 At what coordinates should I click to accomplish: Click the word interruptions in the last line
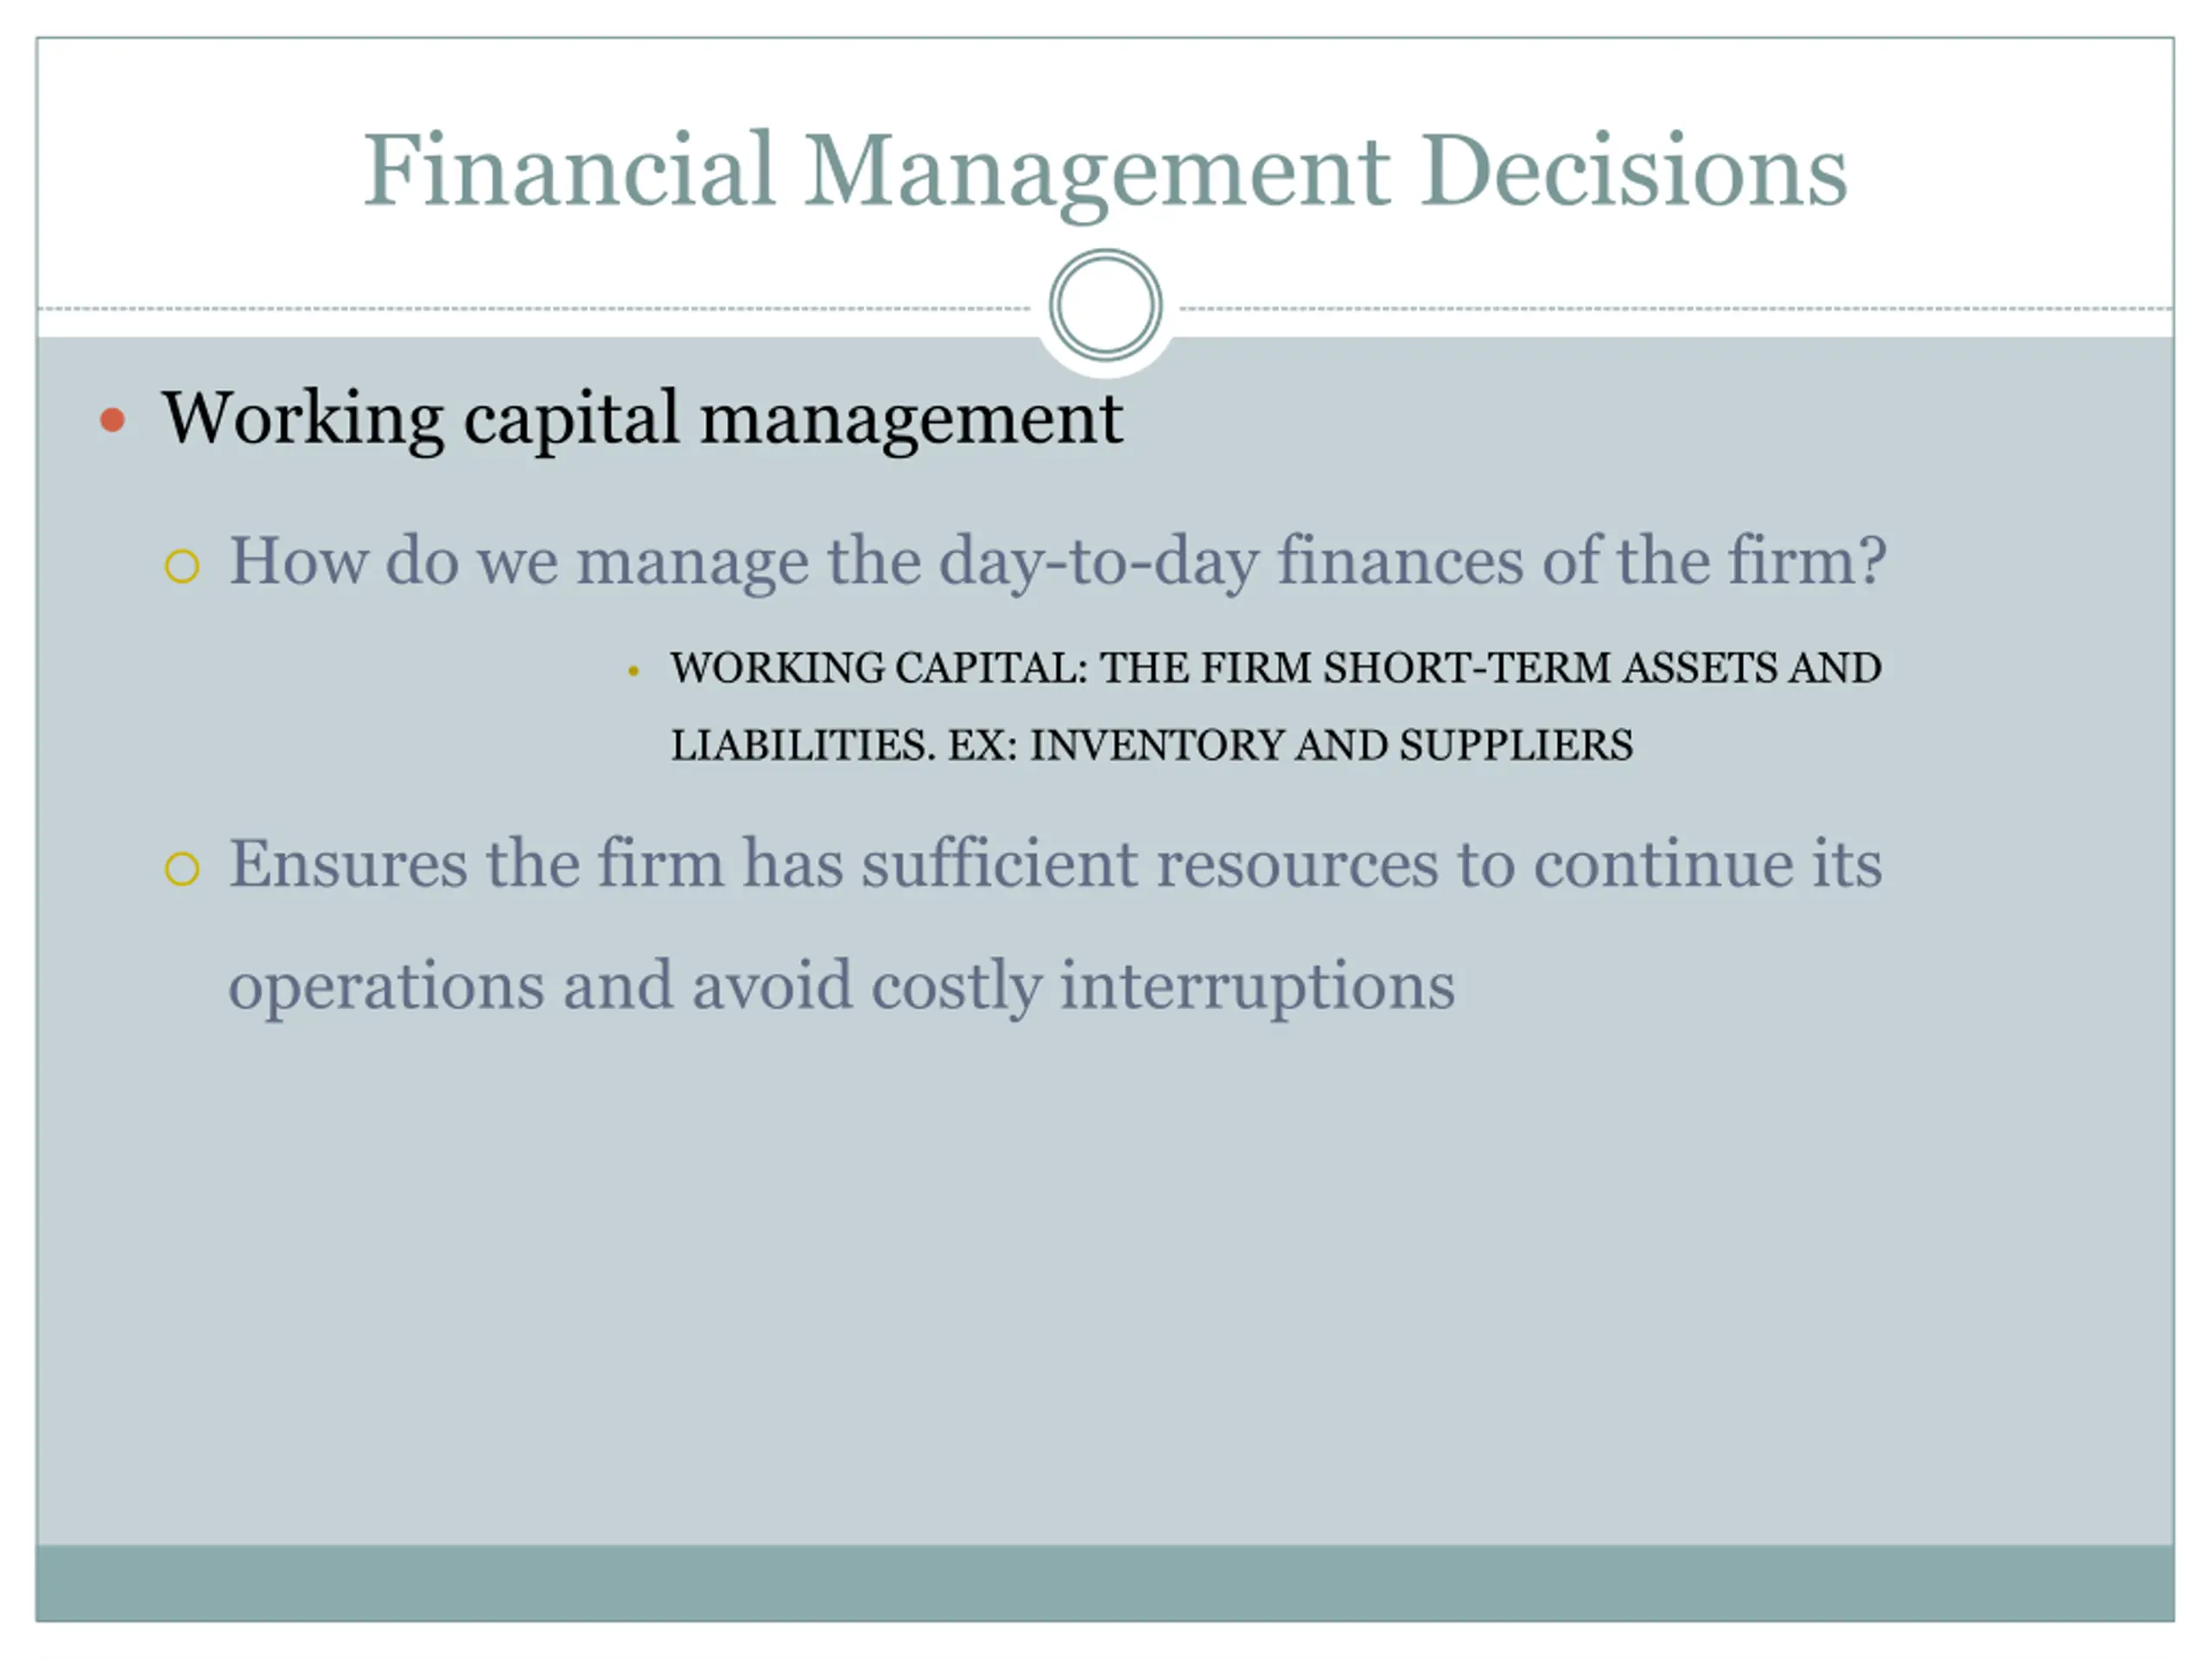(1257, 986)
